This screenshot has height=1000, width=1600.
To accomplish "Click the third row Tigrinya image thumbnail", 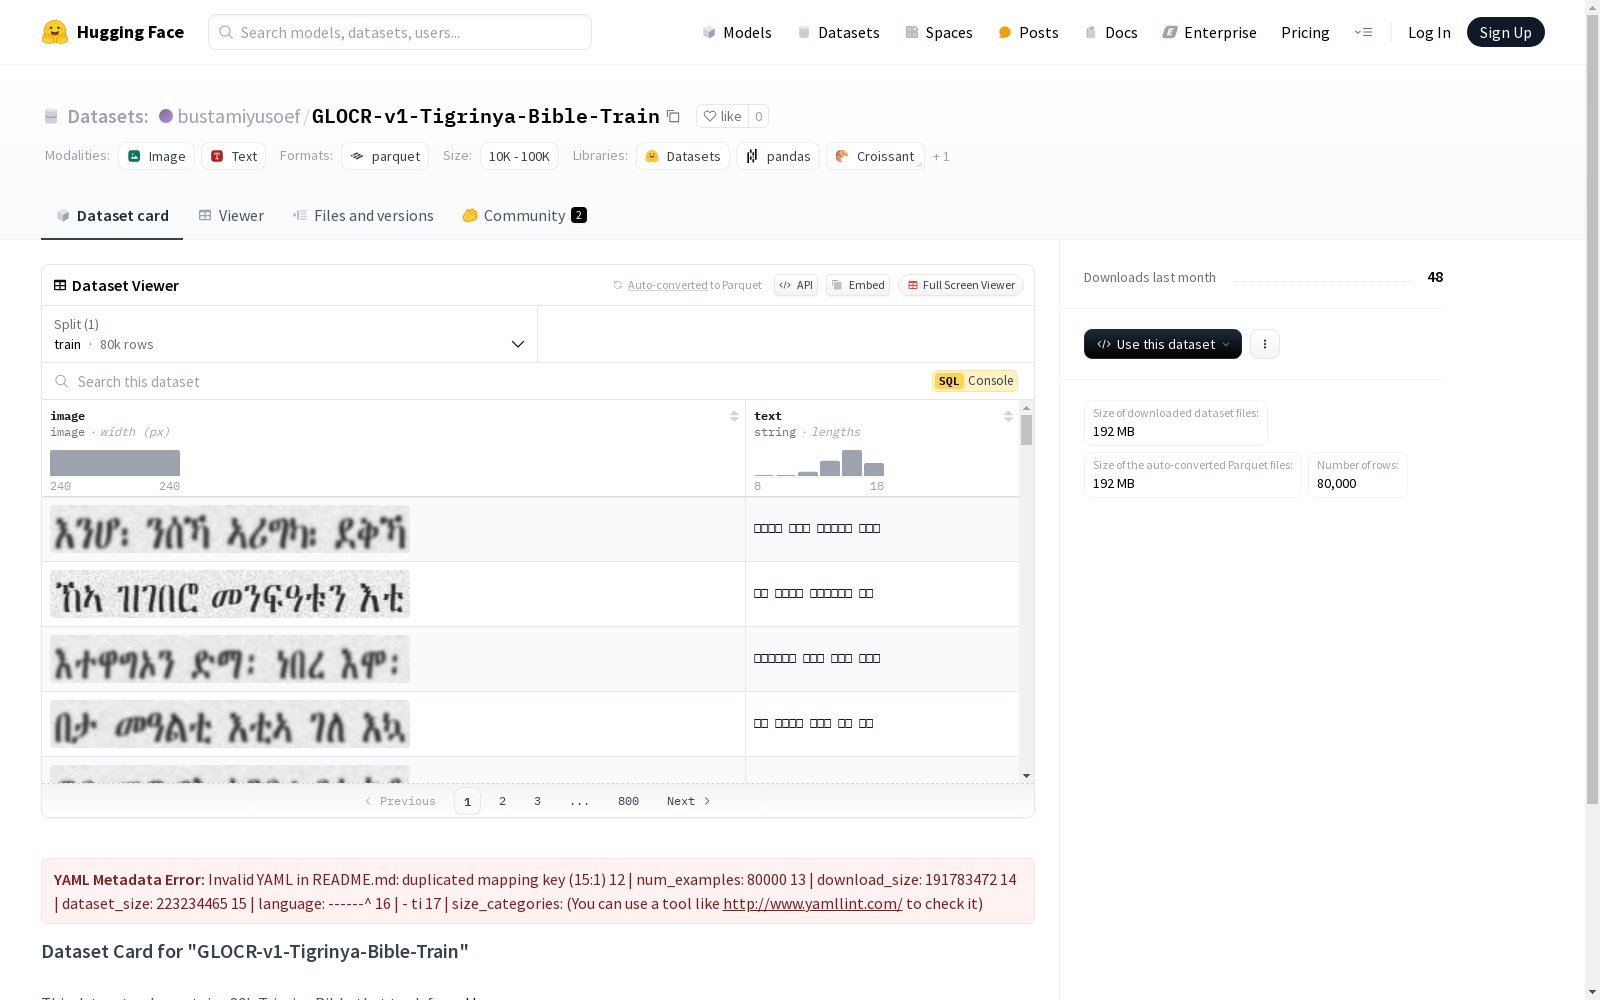I will pos(230,659).
